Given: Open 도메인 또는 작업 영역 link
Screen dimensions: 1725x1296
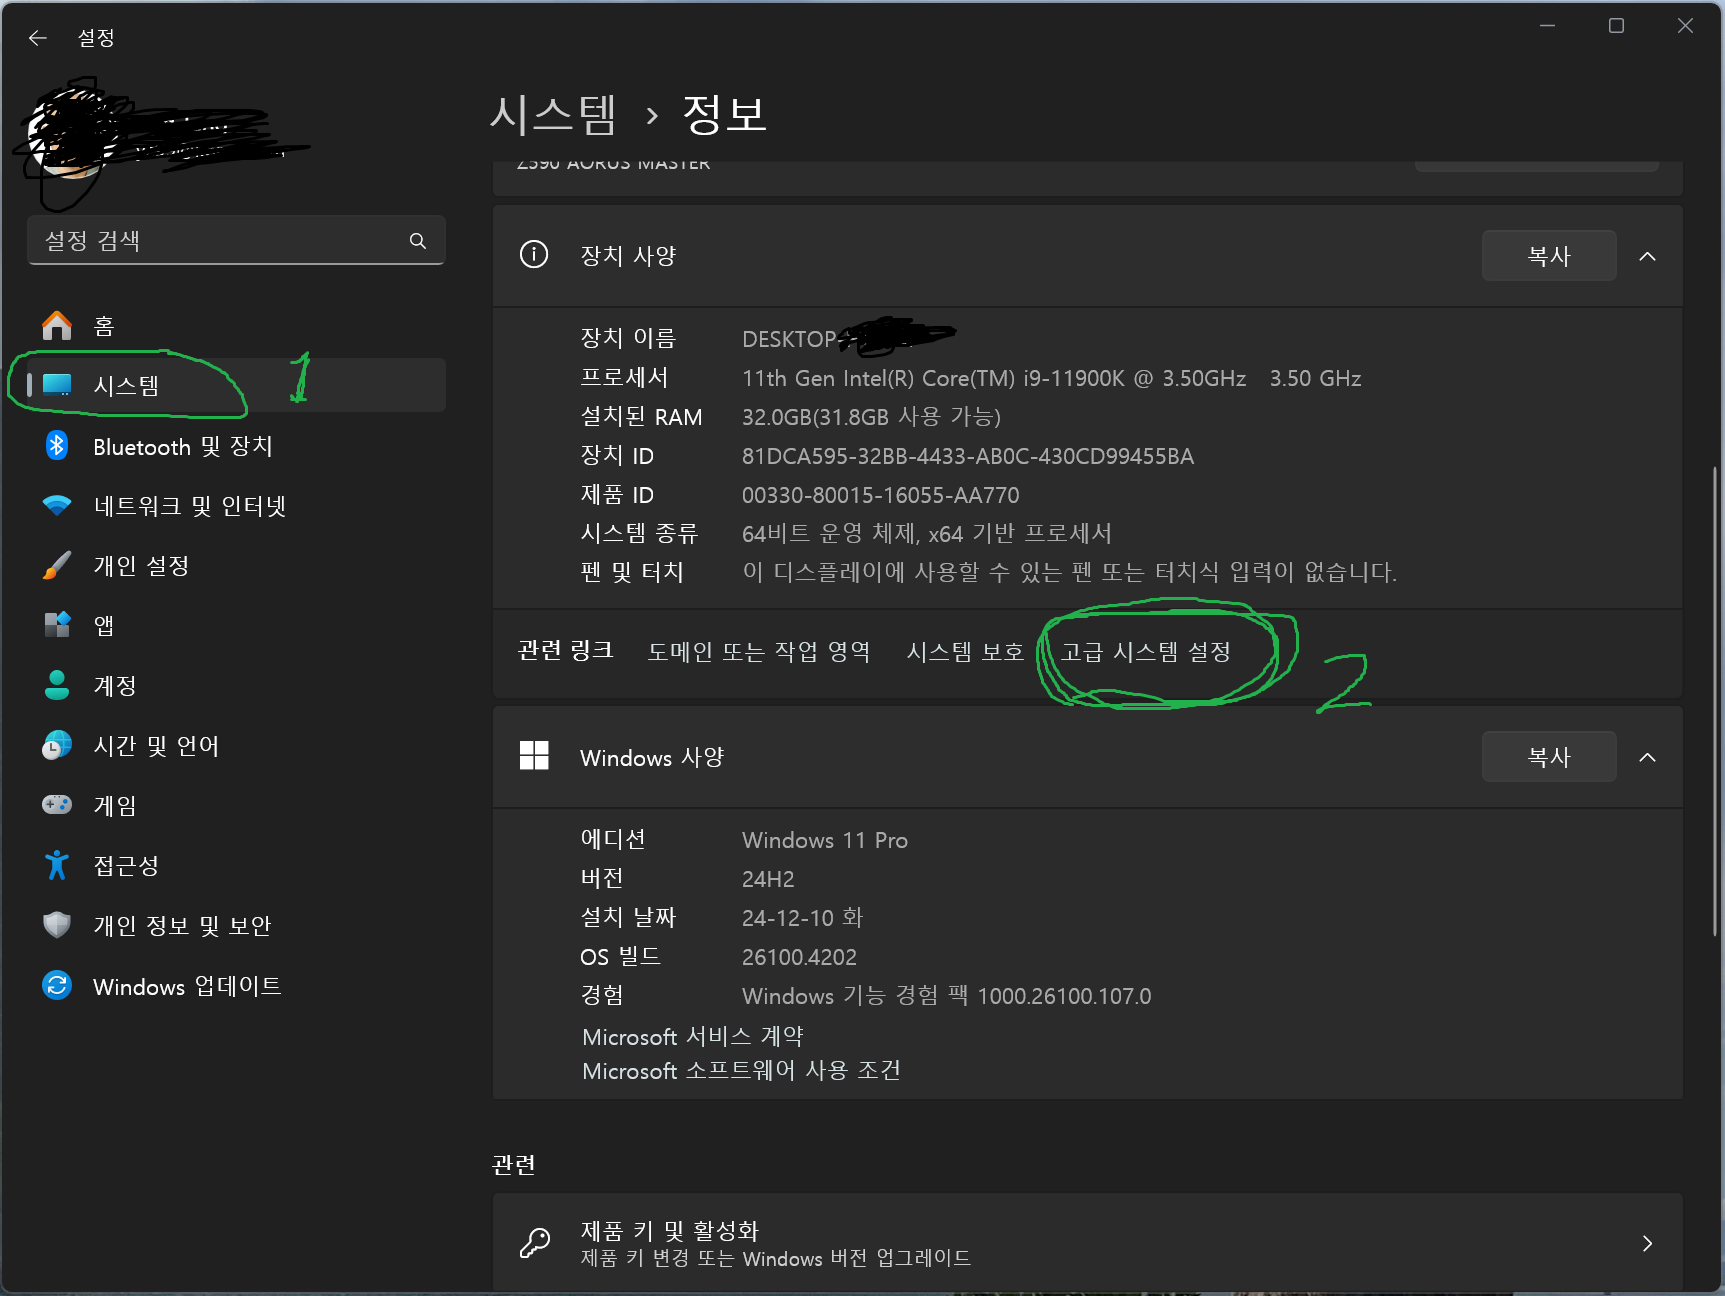Looking at the screenshot, I should coord(759,652).
